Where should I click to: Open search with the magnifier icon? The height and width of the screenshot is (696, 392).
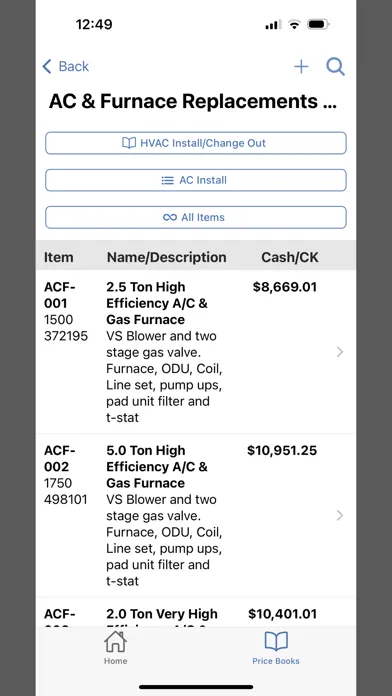pos(335,67)
